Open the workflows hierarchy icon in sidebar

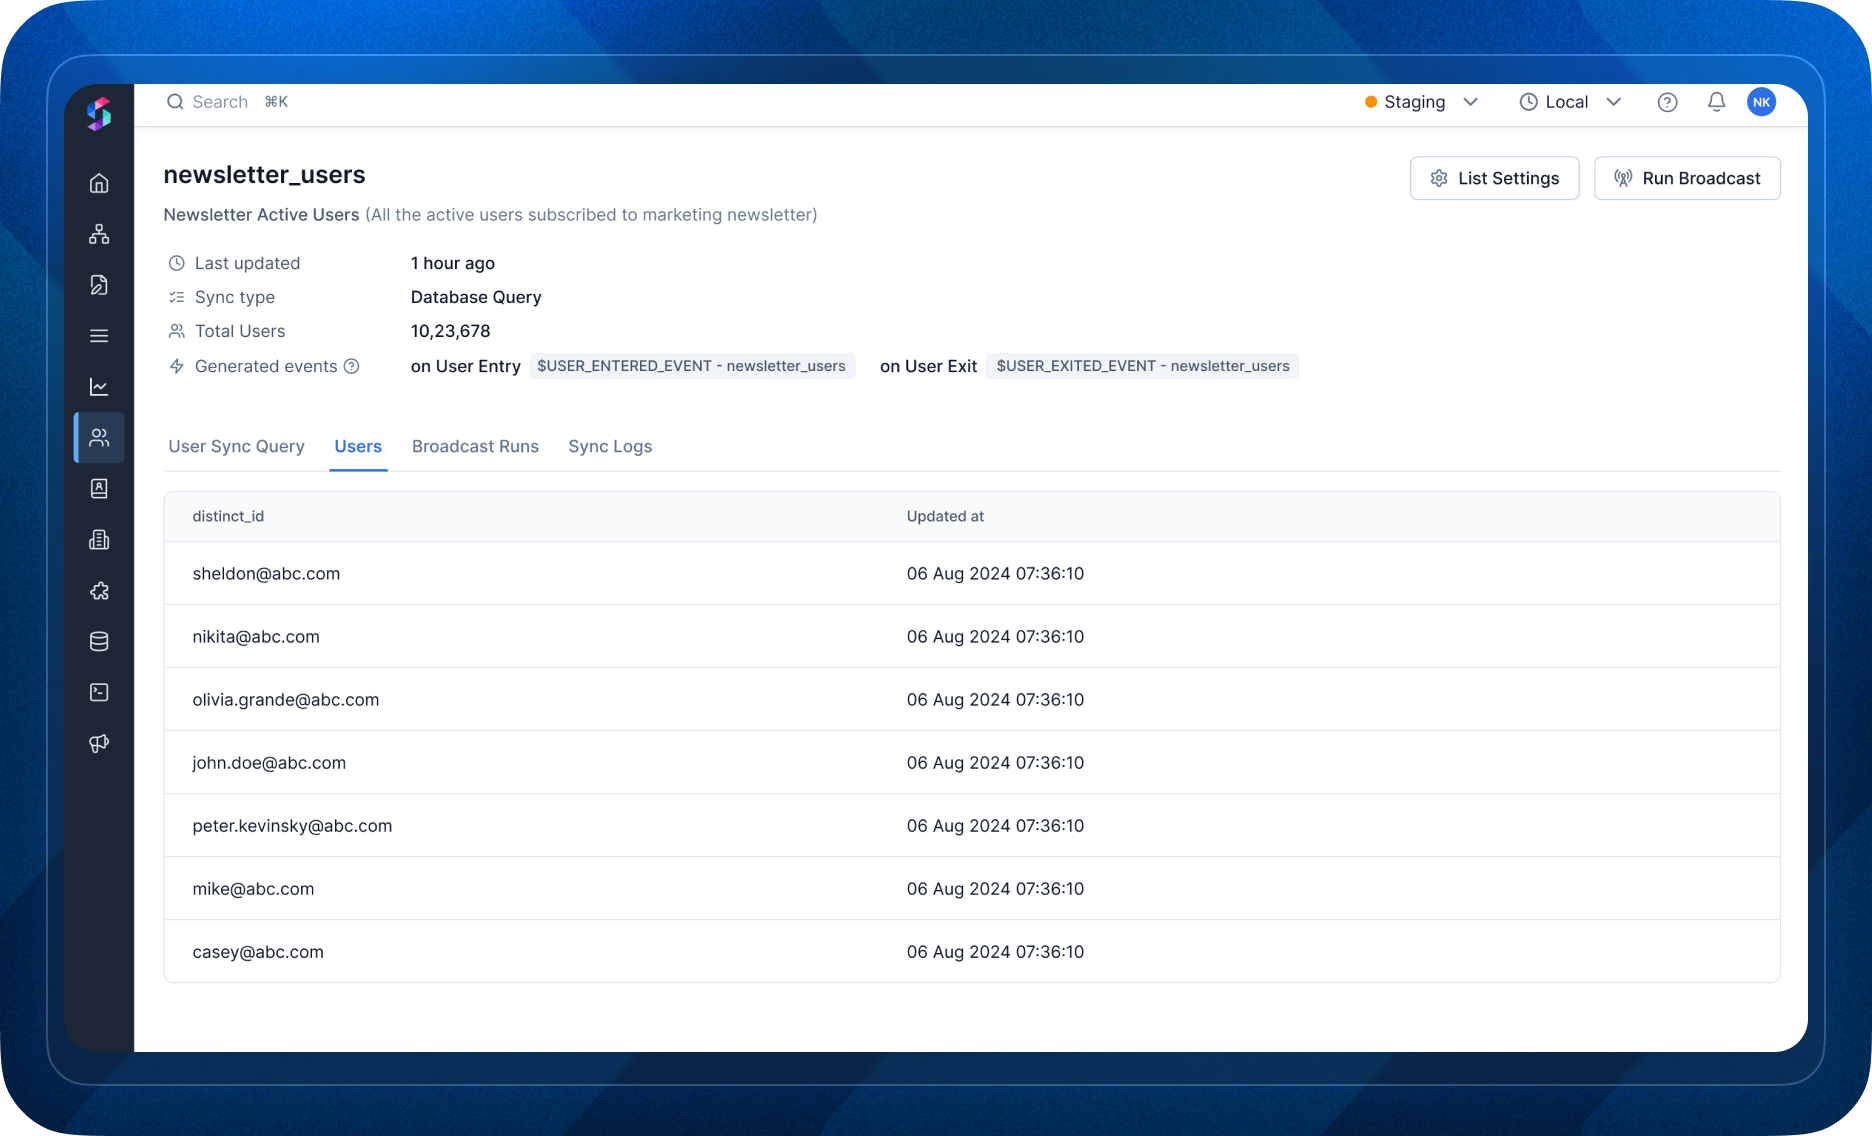[99, 234]
